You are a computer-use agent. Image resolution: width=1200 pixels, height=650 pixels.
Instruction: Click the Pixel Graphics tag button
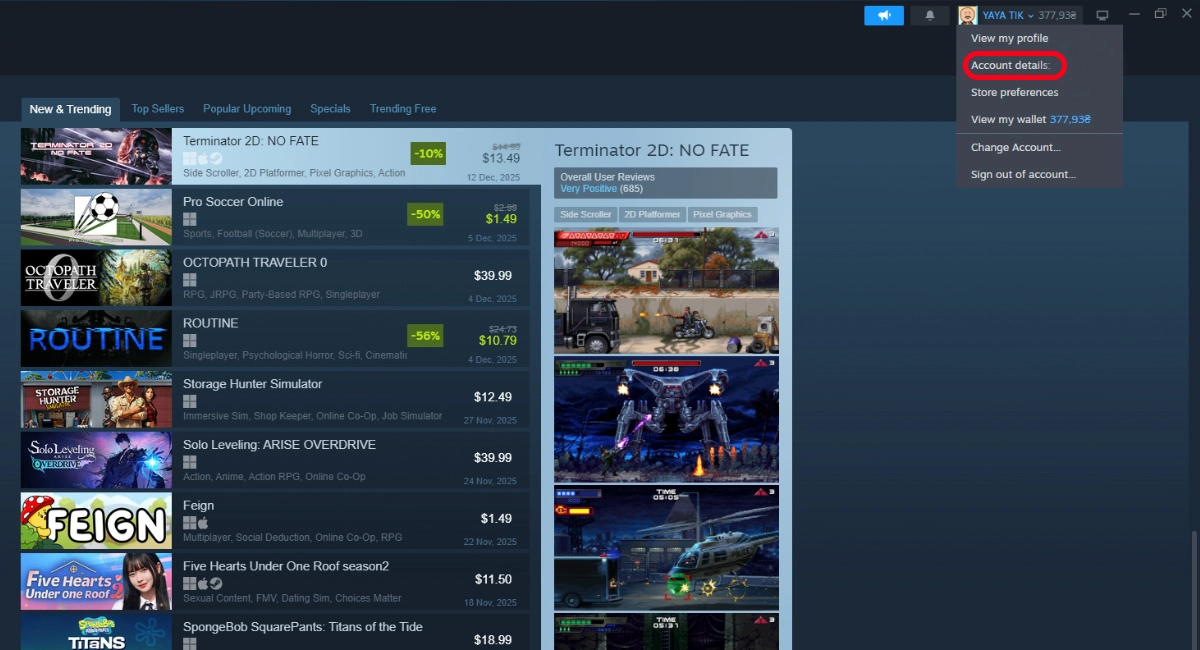(723, 215)
